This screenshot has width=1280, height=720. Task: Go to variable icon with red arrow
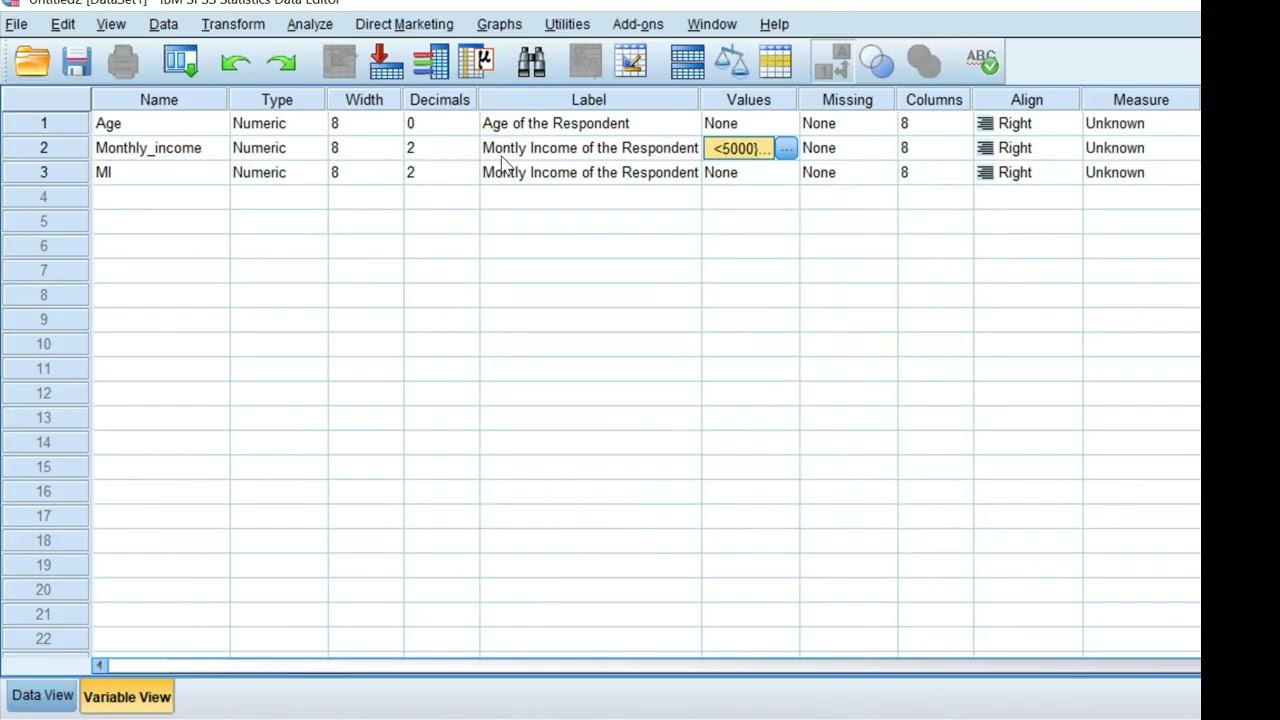pyautogui.click(x=386, y=63)
